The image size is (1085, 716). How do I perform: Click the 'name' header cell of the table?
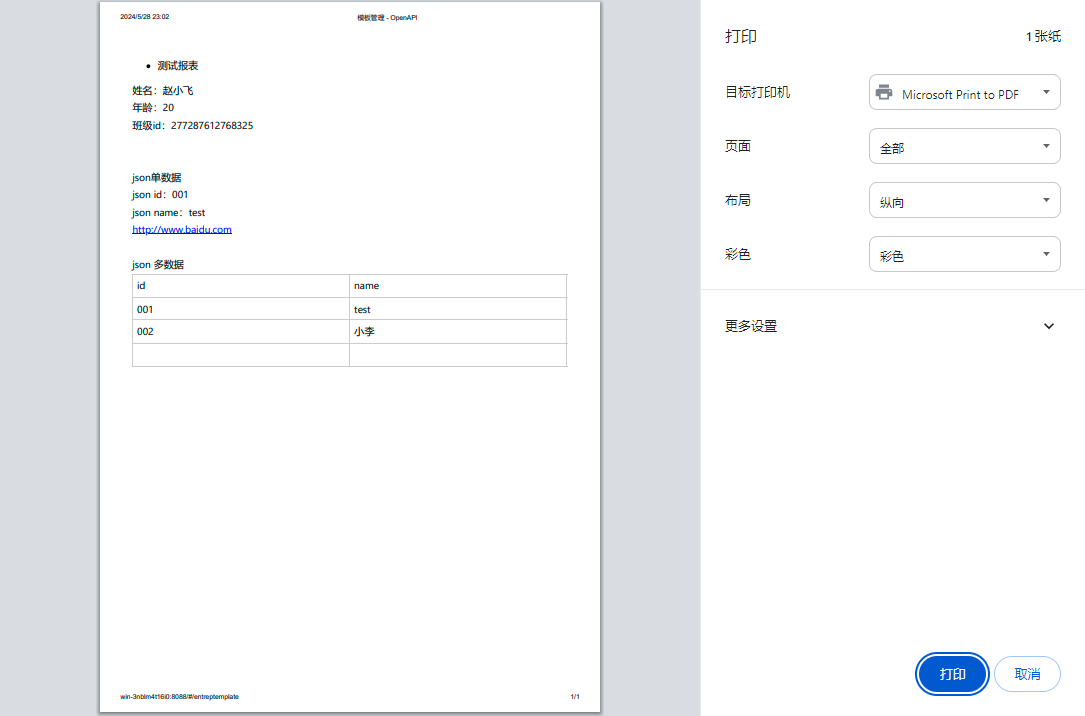[366, 286]
